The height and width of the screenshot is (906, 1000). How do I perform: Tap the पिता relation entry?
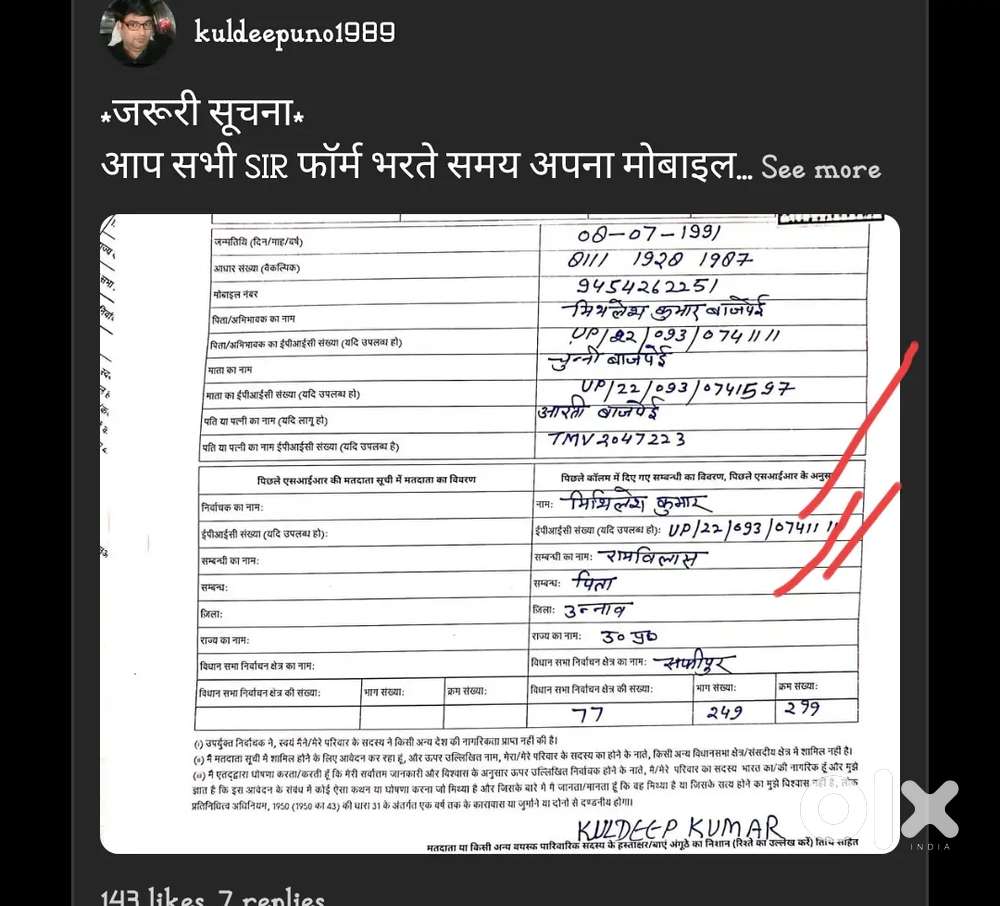pos(593,581)
